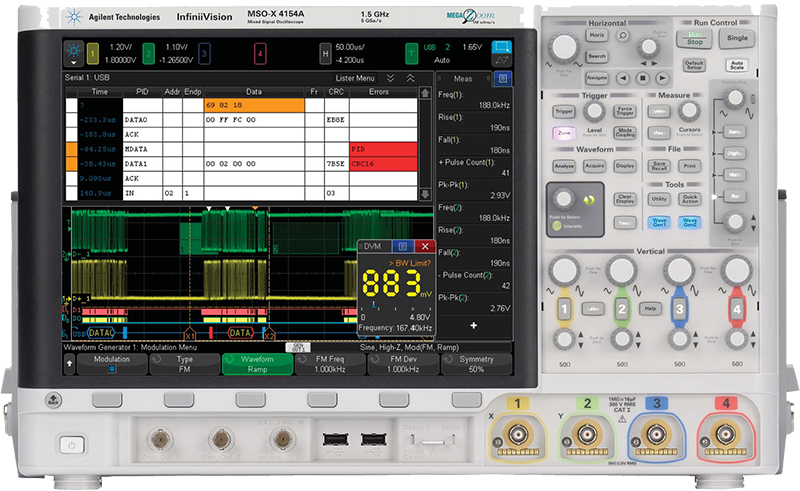This screenshot has height=491, width=800.
Task: Toggle the Modulation softkey checkbox
Action: (x=112, y=369)
